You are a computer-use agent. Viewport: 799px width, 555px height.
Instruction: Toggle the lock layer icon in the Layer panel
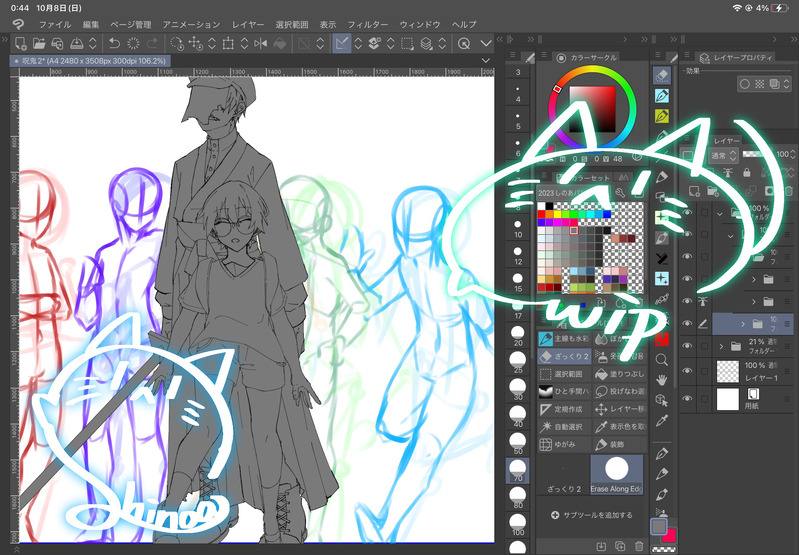coord(747,173)
